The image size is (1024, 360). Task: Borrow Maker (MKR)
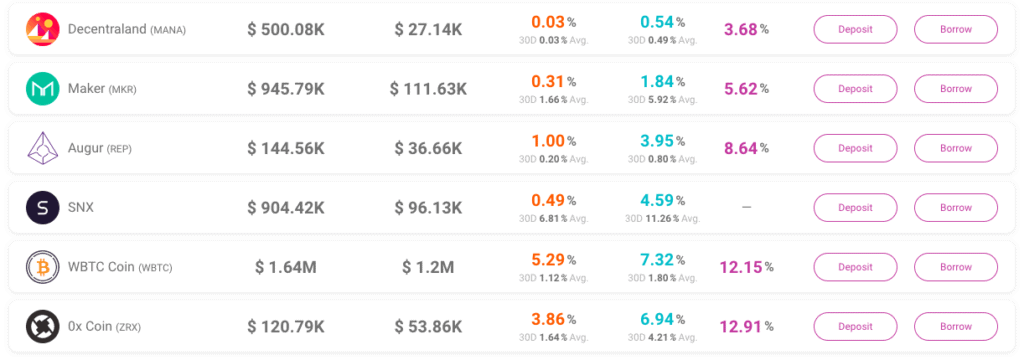956,89
